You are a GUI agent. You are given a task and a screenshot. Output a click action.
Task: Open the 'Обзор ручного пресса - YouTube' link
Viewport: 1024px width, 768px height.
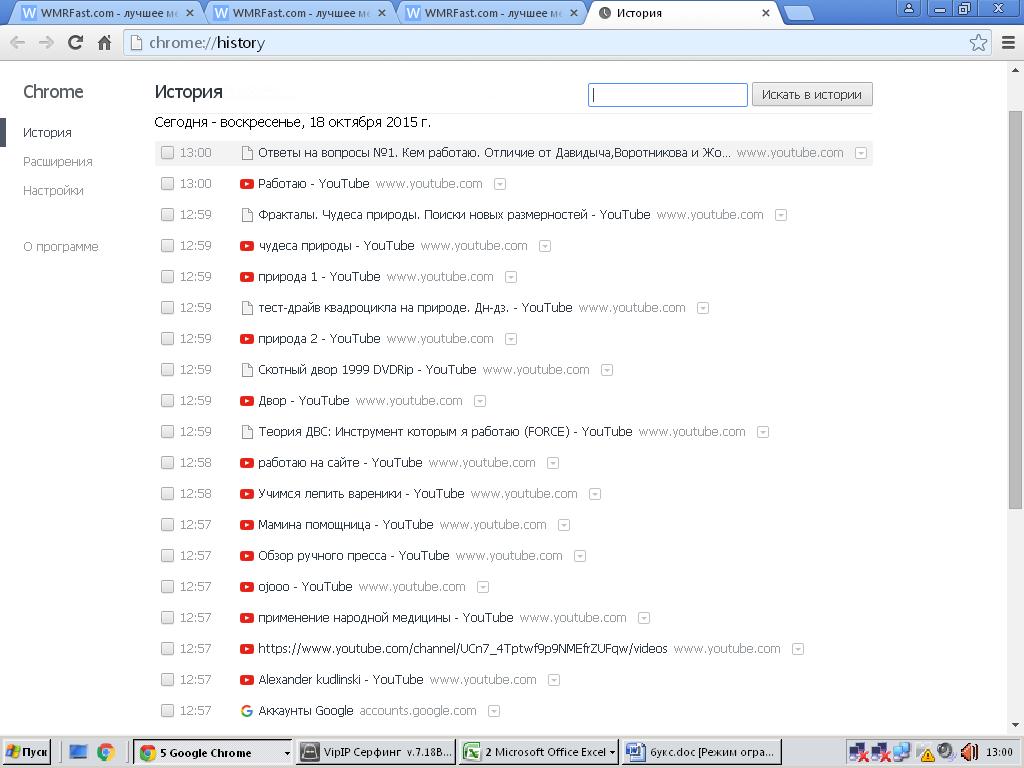point(353,556)
